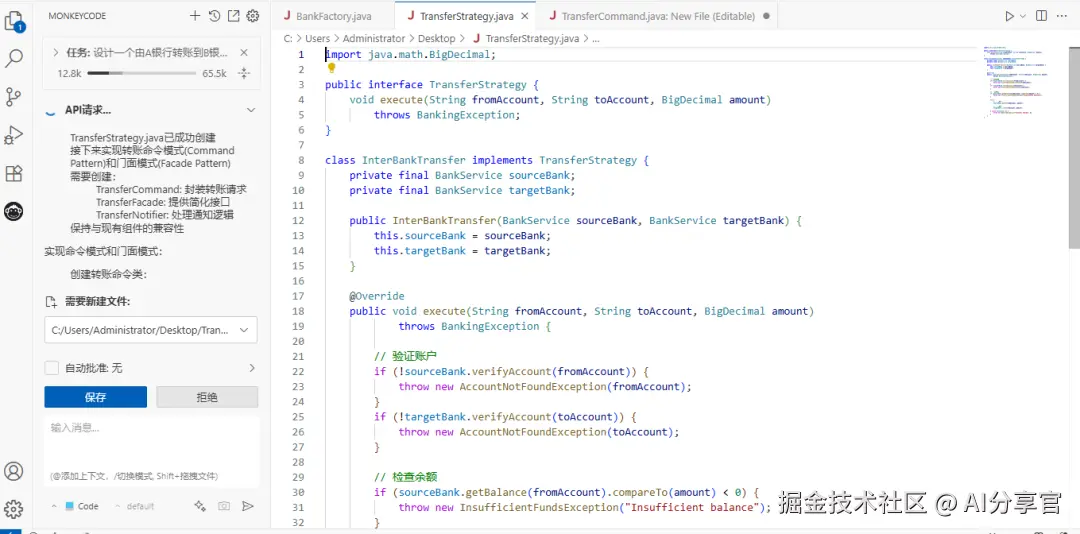Click the '// 验证账户' comment
1080x534 pixels.
(x=406, y=356)
